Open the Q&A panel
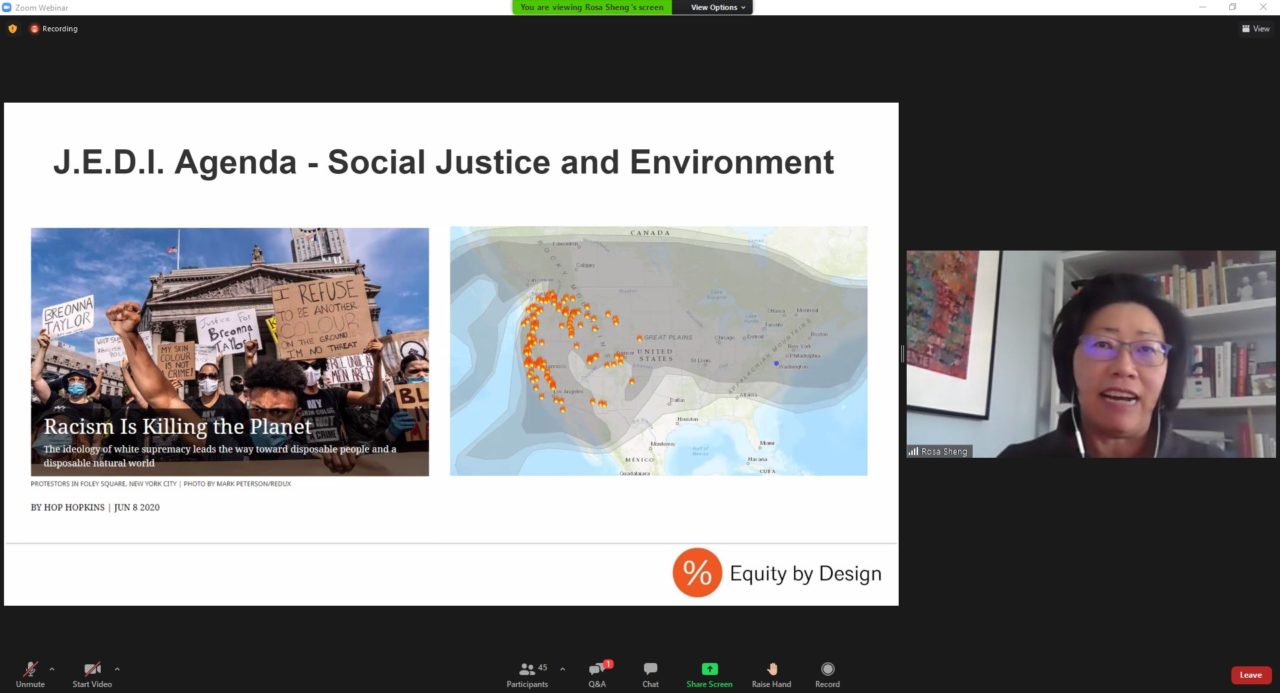 [597, 670]
